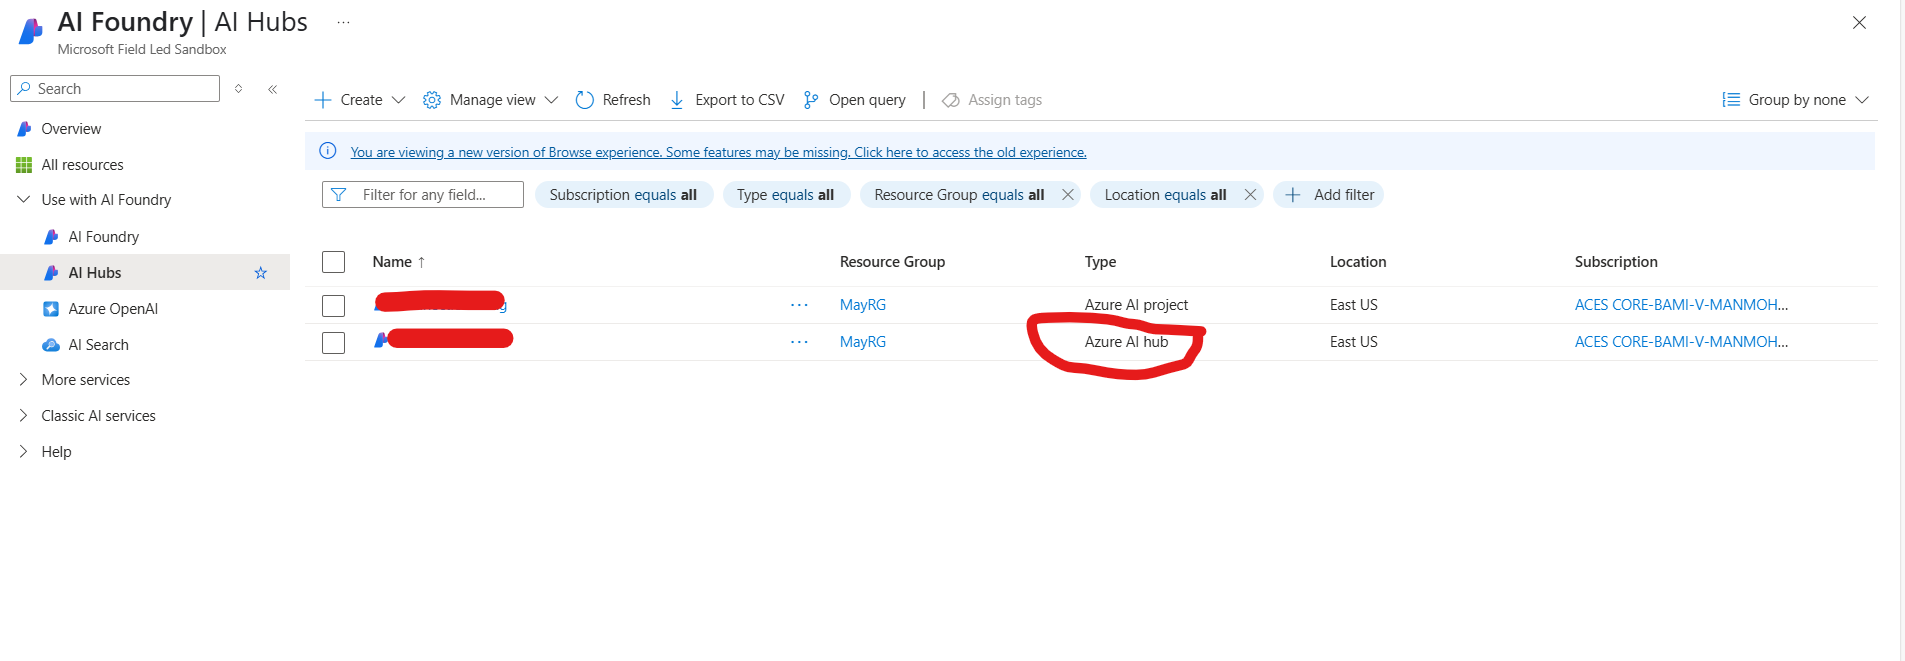
Task: Open ellipsis menu for Azure AI hub row
Action: click(x=799, y=342)
